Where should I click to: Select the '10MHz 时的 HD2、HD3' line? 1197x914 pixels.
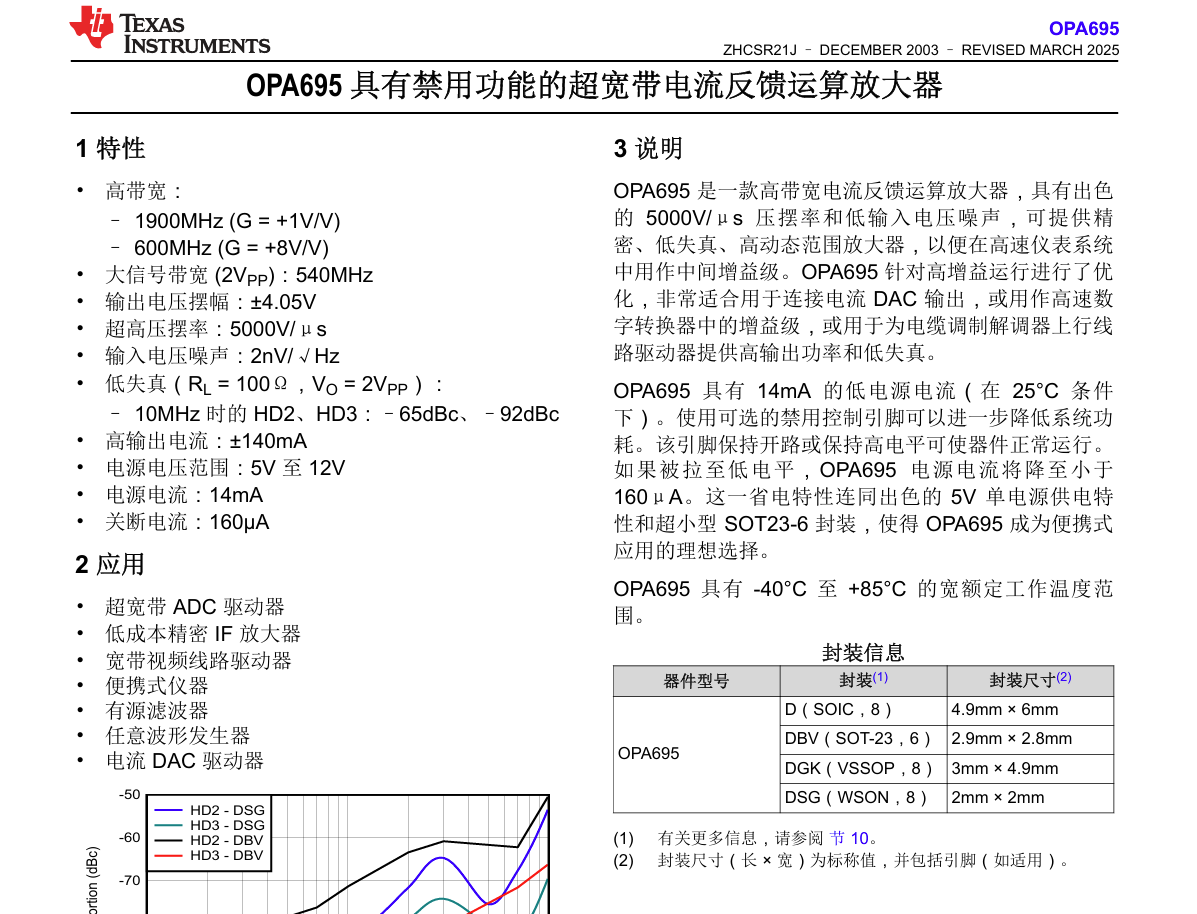pos(347,414)
